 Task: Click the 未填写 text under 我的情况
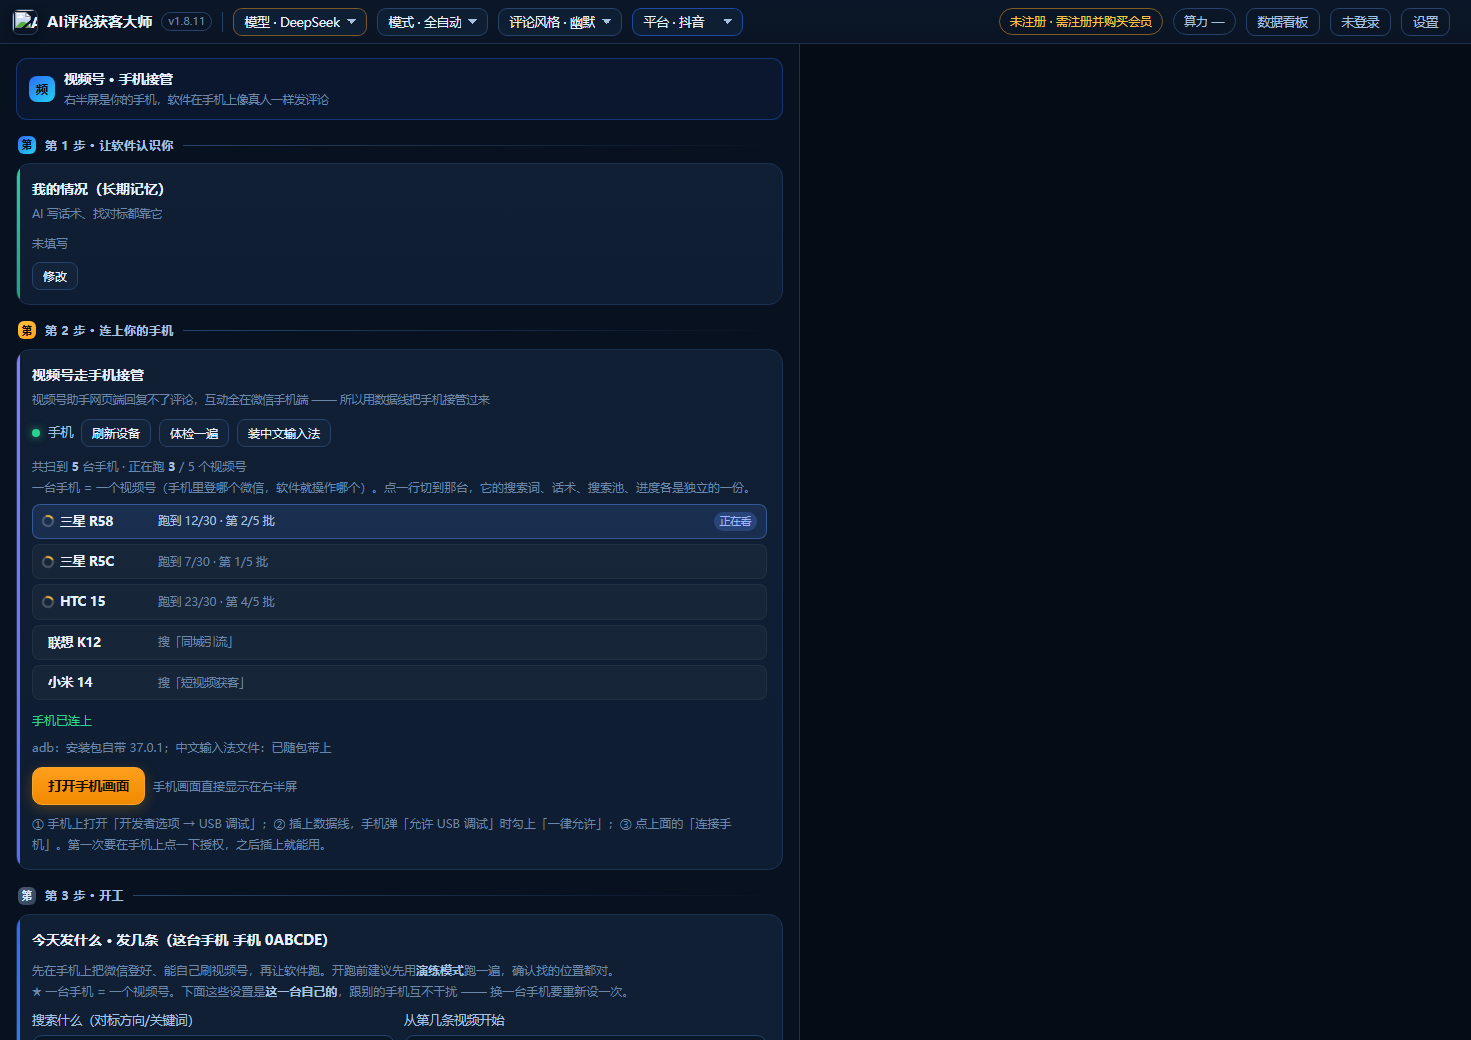(50, 244)
